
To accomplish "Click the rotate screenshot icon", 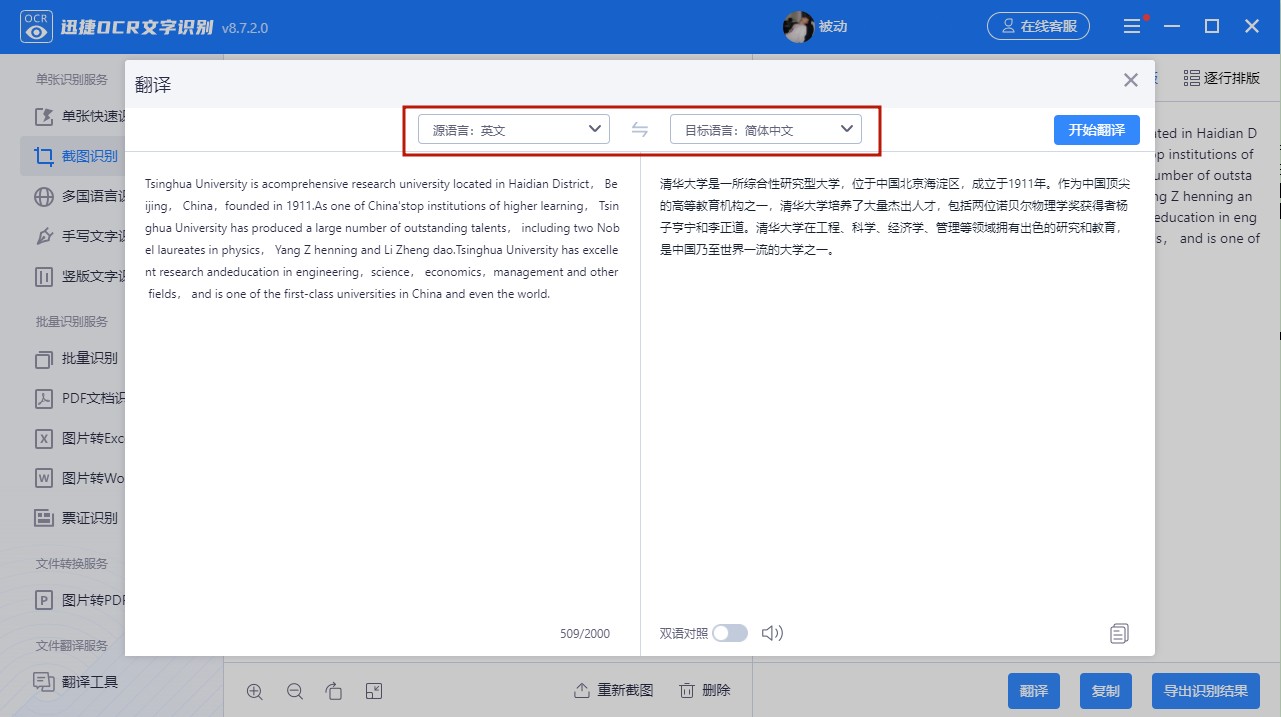I will [333, 690].
